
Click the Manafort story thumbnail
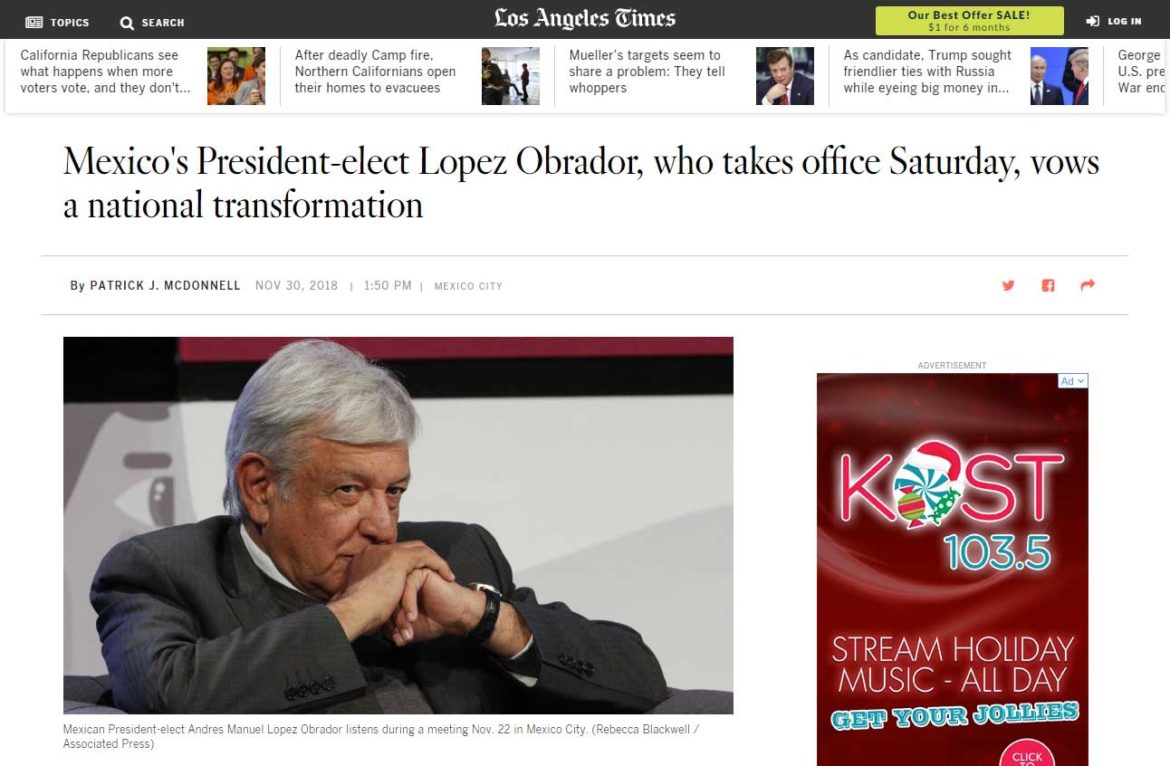[x=785, y=76]
